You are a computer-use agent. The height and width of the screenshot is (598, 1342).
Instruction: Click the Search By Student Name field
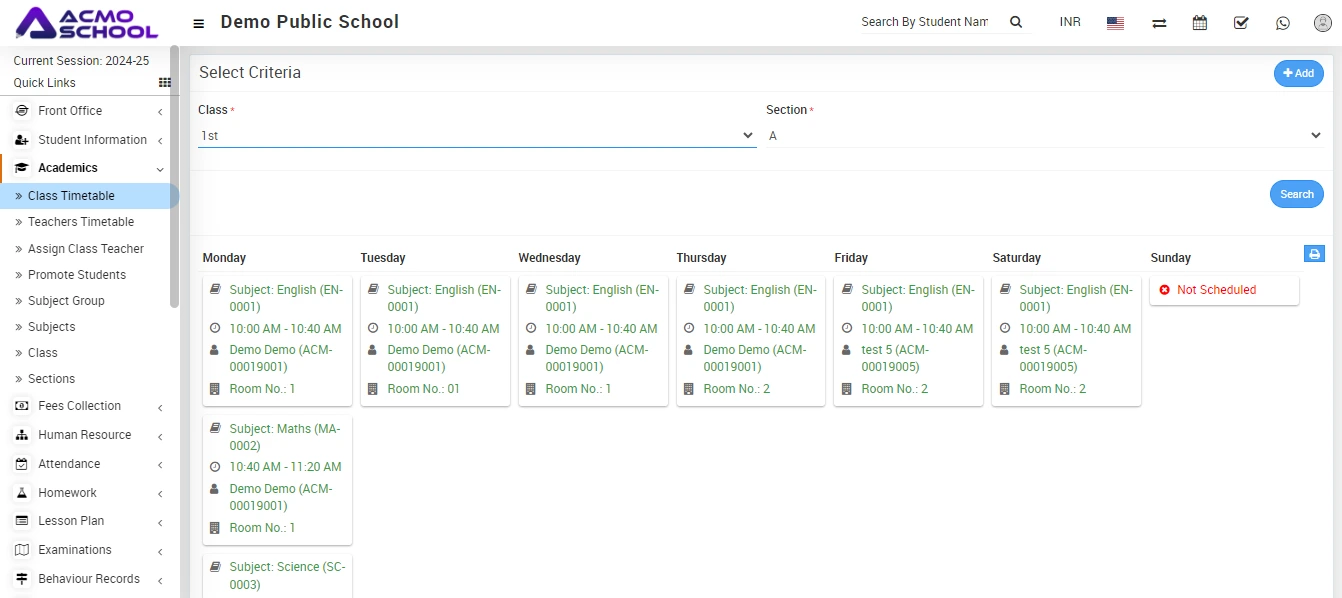click(x=925, y=22)
